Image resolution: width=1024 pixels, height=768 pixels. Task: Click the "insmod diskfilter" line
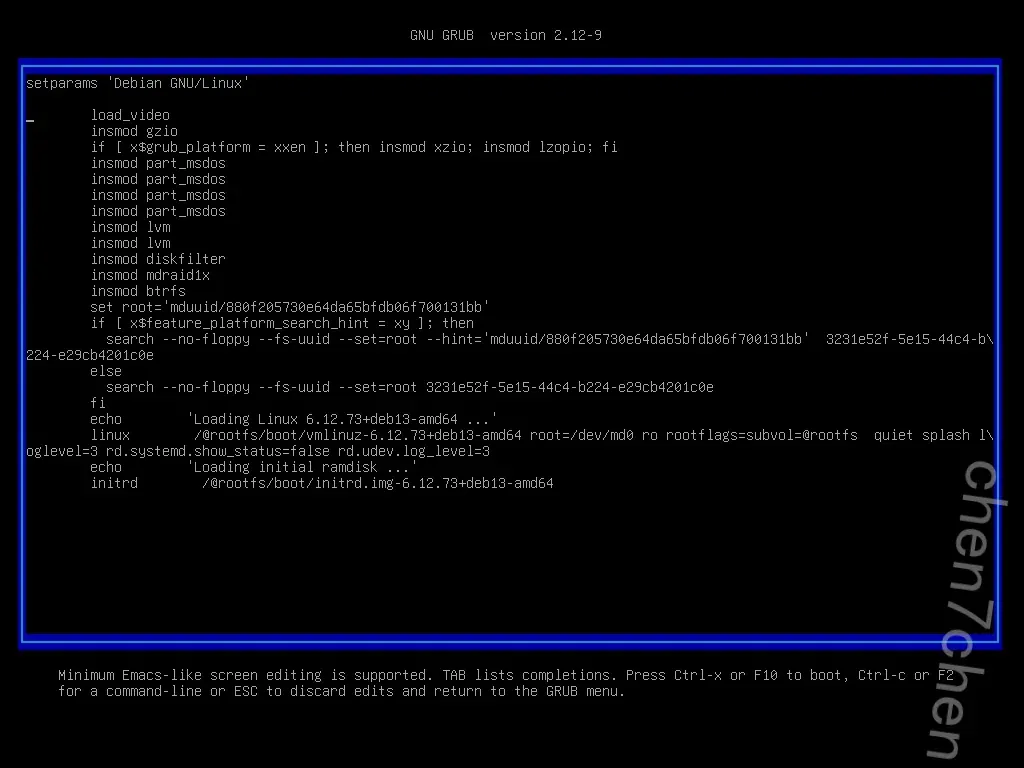click(158, 259)
